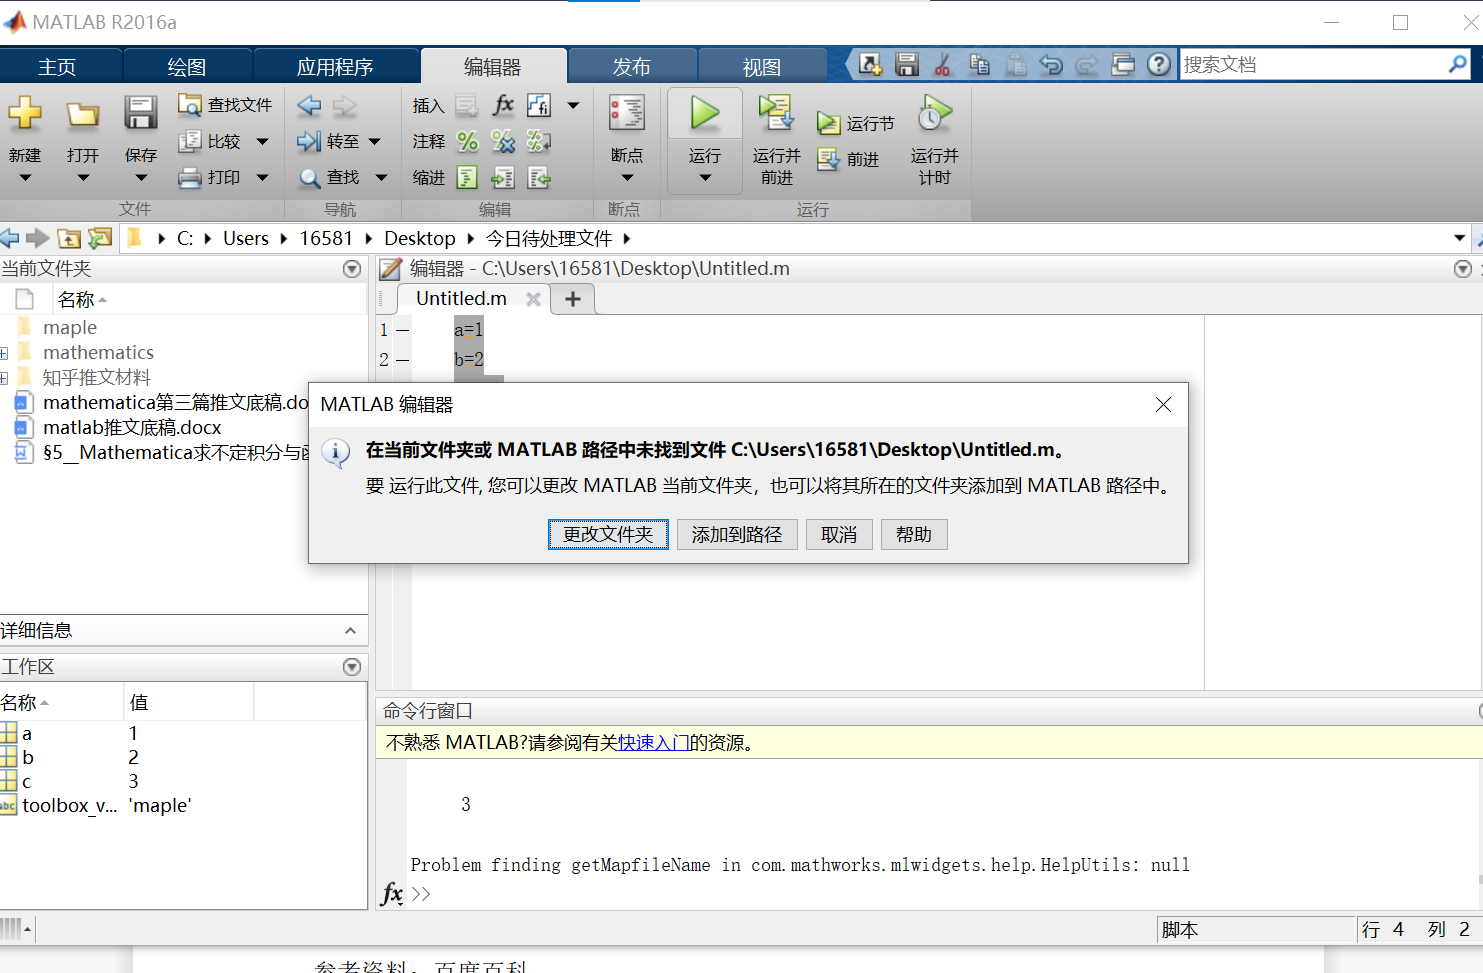The image size is (1483, 973).
Task: Click Desktop in the address path
Action: pyautogui.click(x=420, y=238)
